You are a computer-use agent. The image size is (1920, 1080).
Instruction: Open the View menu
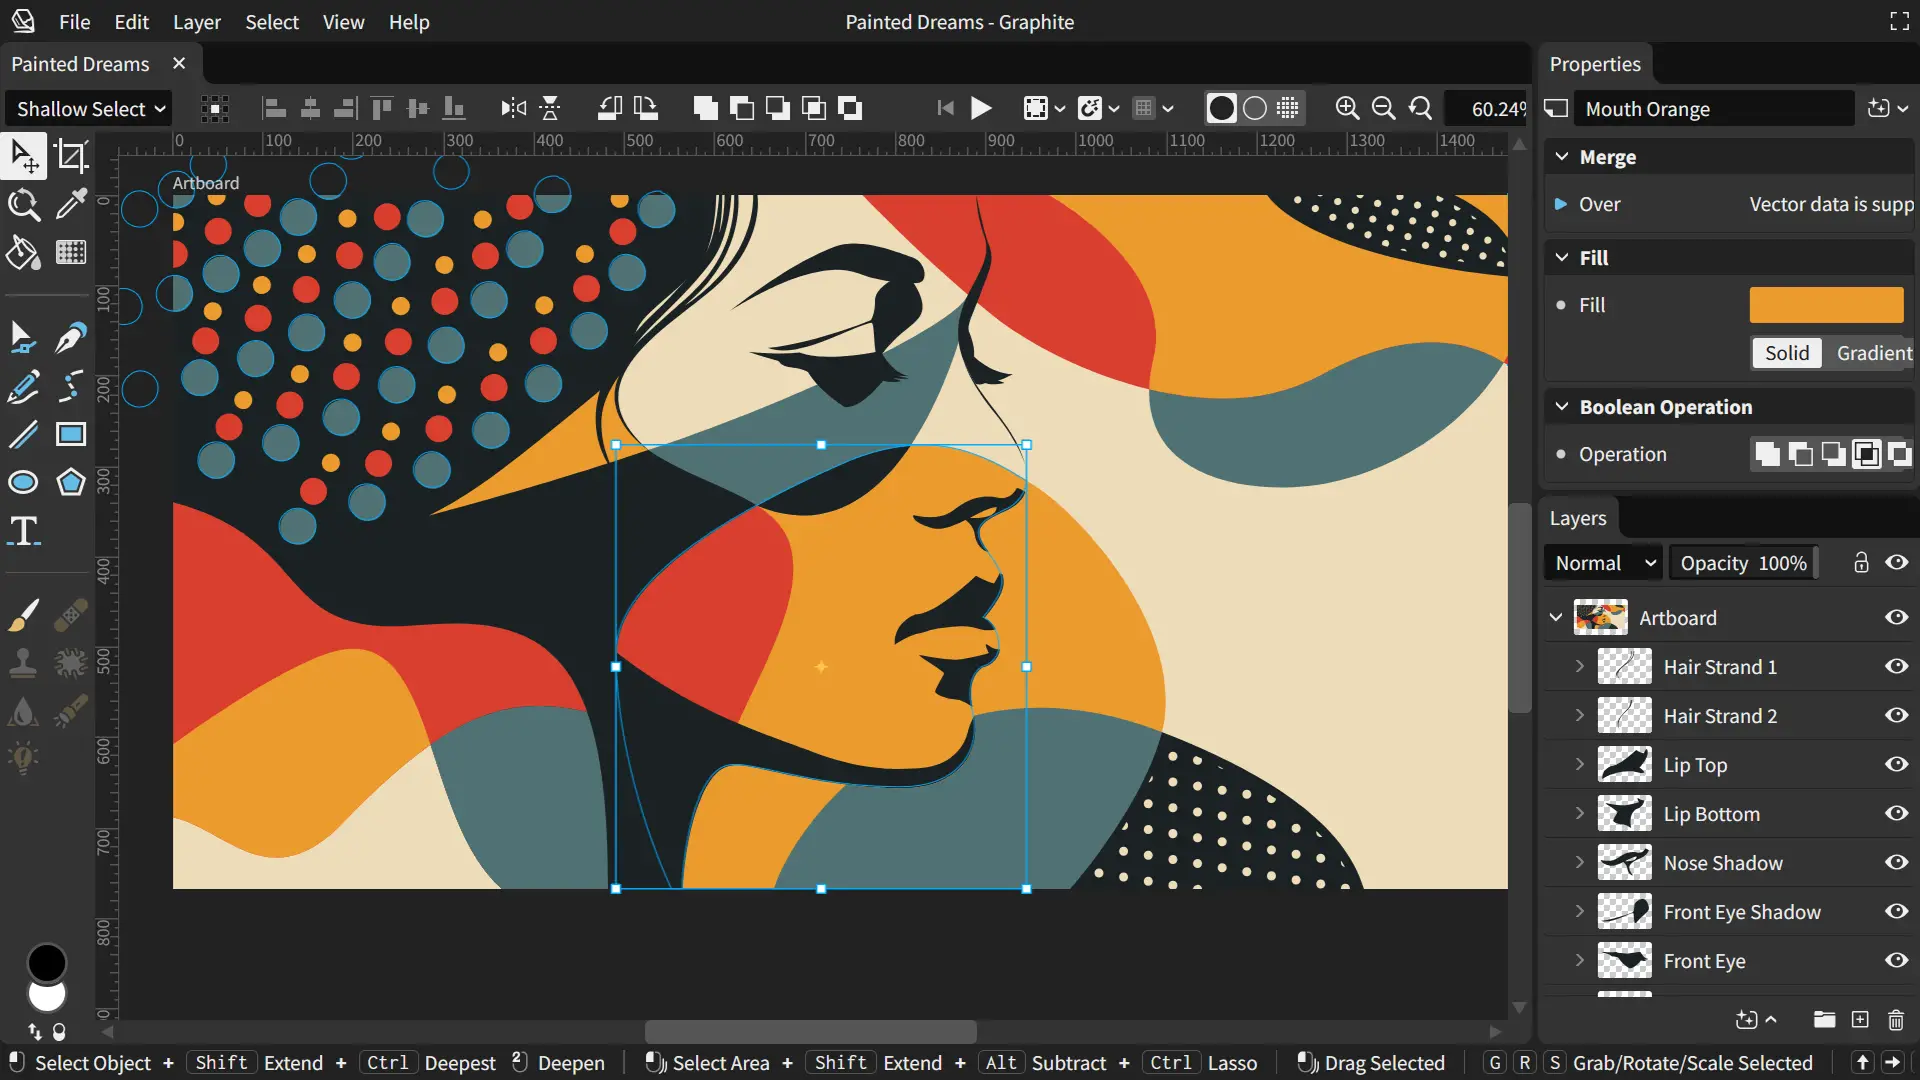pyautogui.click(x=343, y=22)
